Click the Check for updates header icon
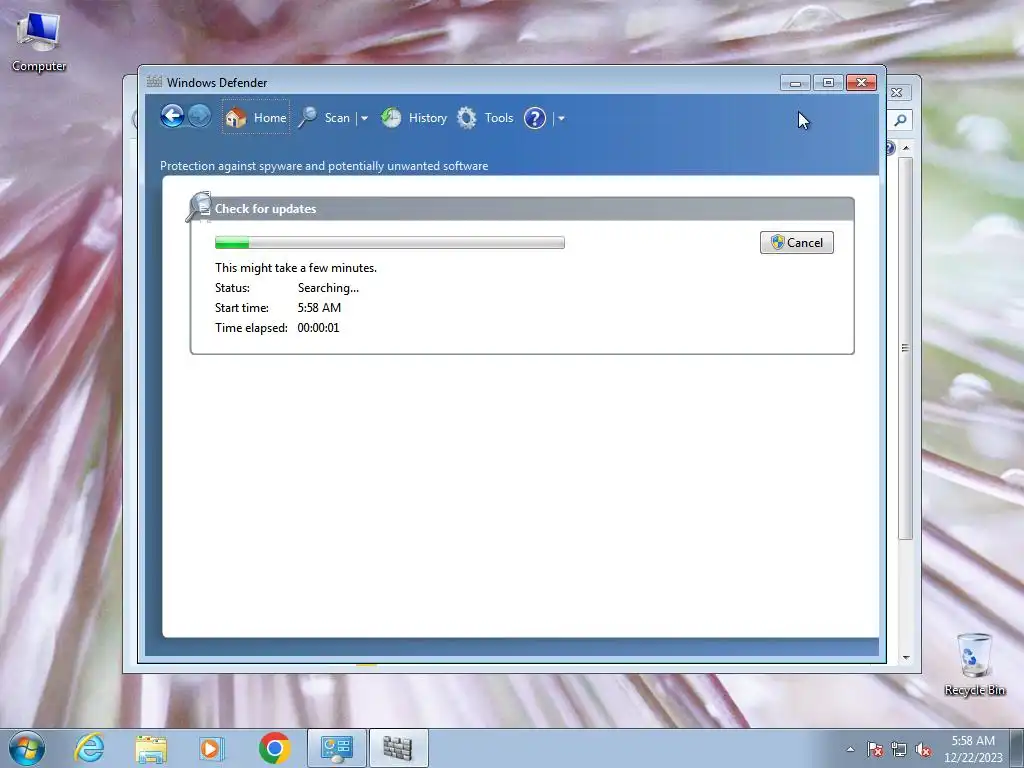This screenshot has width=1024, height=768. [x=199, y=207]
